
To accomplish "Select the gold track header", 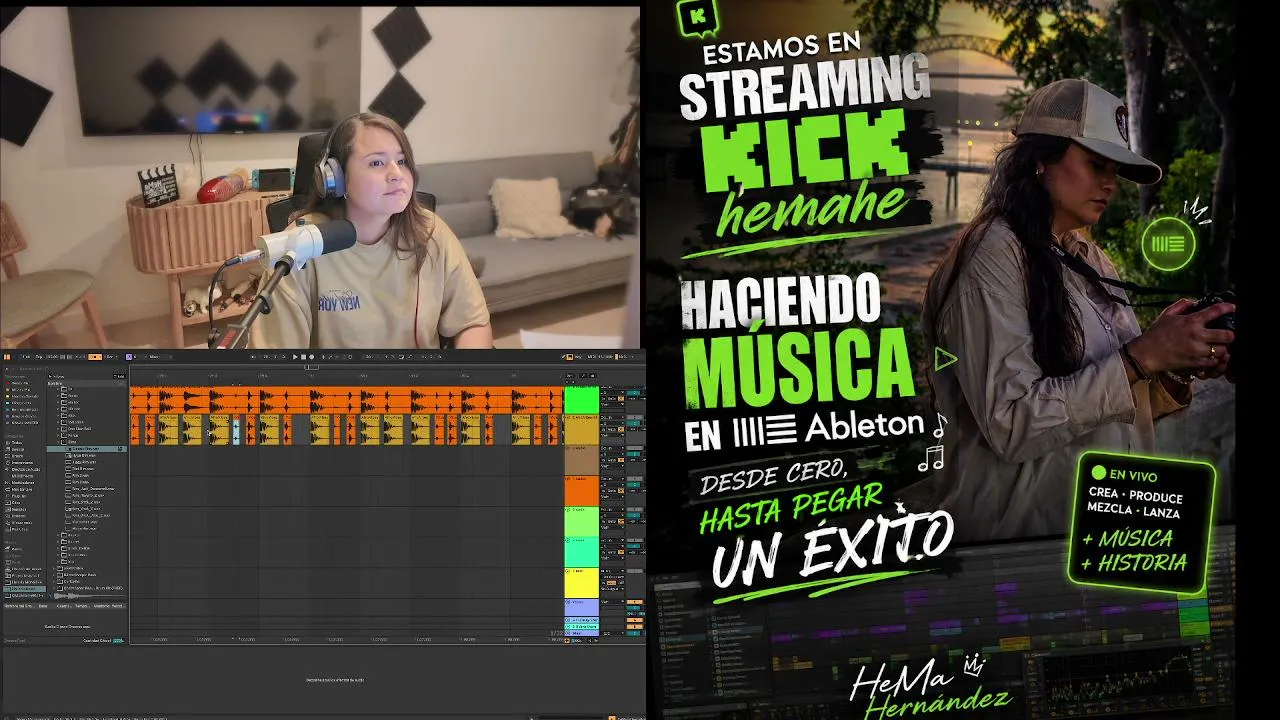I will coord(581,430).
